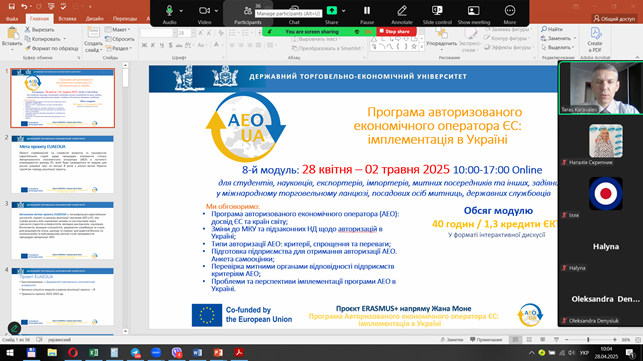
Task: Open Примечания comments in the status bar
Action: (486, 340)
